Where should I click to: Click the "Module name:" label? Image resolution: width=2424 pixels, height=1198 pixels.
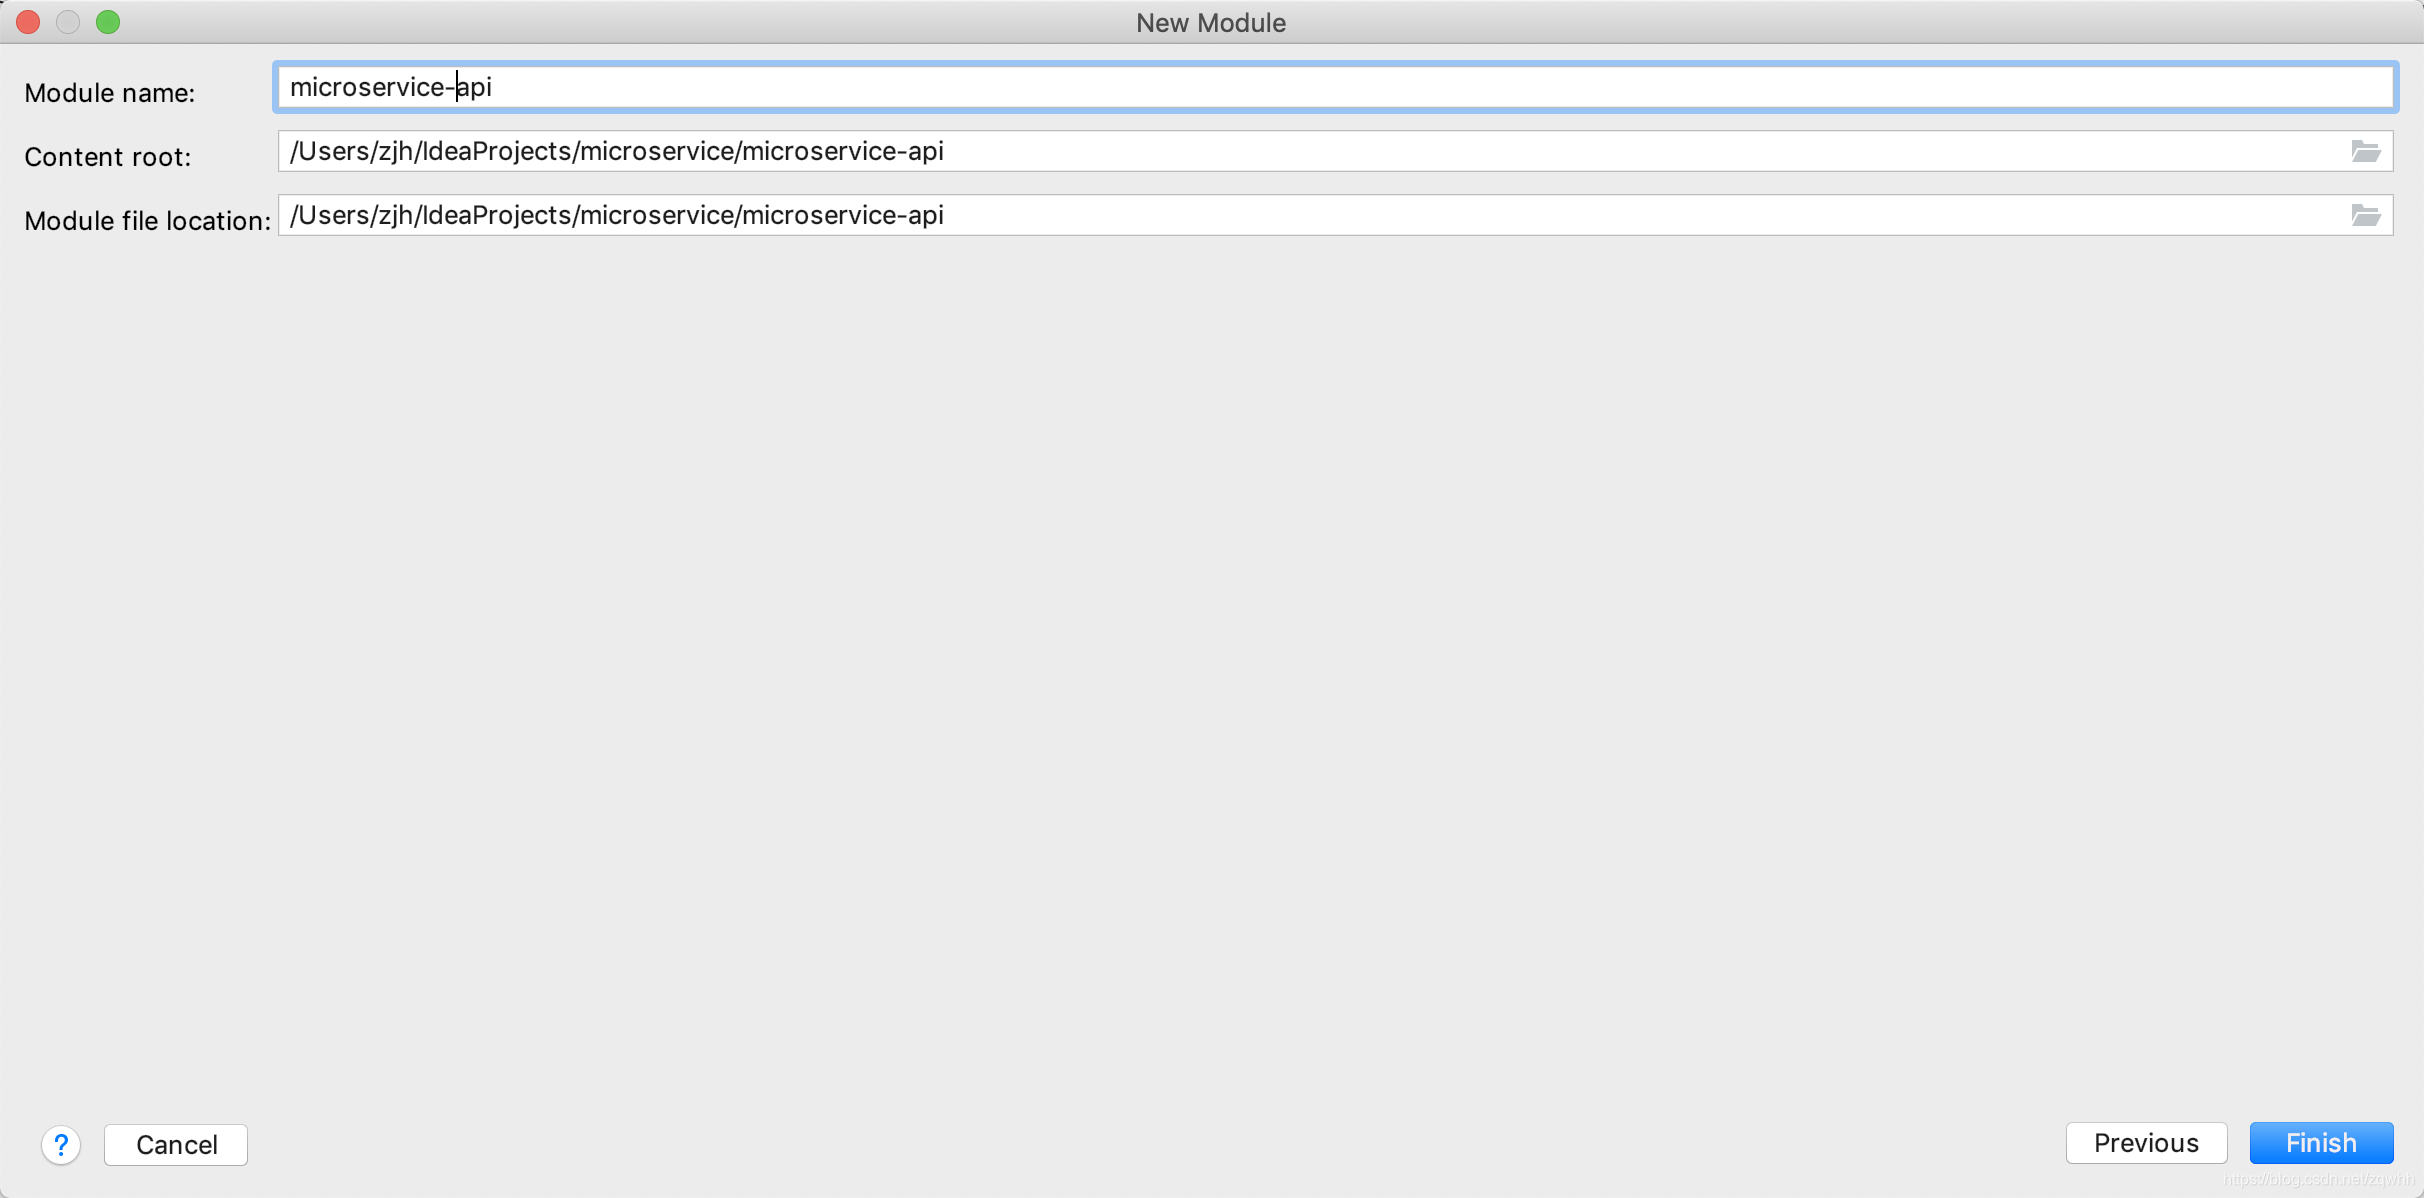110,93
